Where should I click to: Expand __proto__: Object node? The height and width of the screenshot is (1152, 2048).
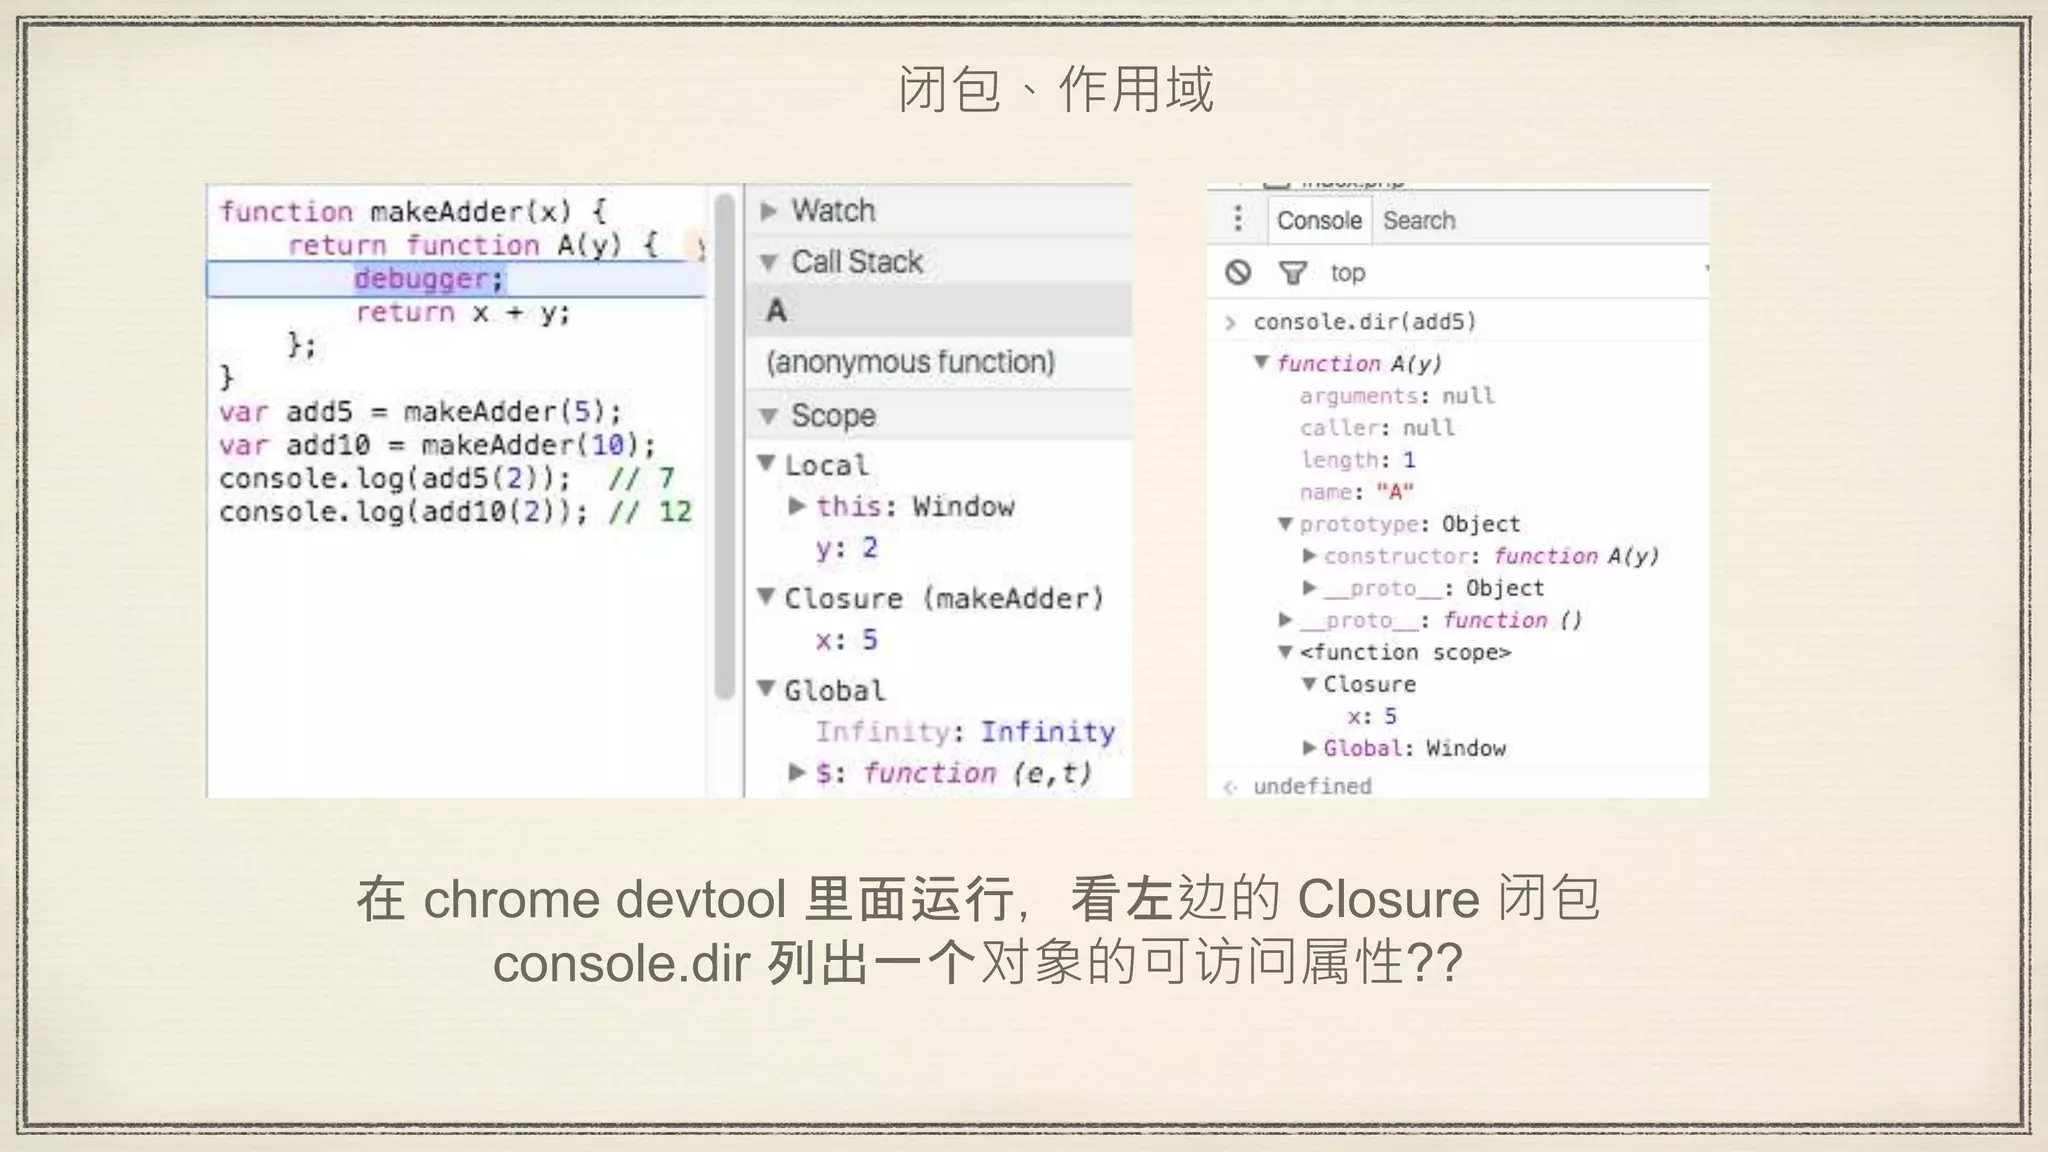[1310, 587]
